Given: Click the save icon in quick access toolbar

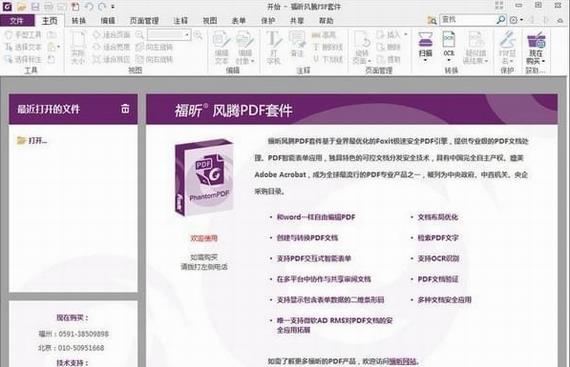Looking at the screenshot, I should click(x=35, y=7).
